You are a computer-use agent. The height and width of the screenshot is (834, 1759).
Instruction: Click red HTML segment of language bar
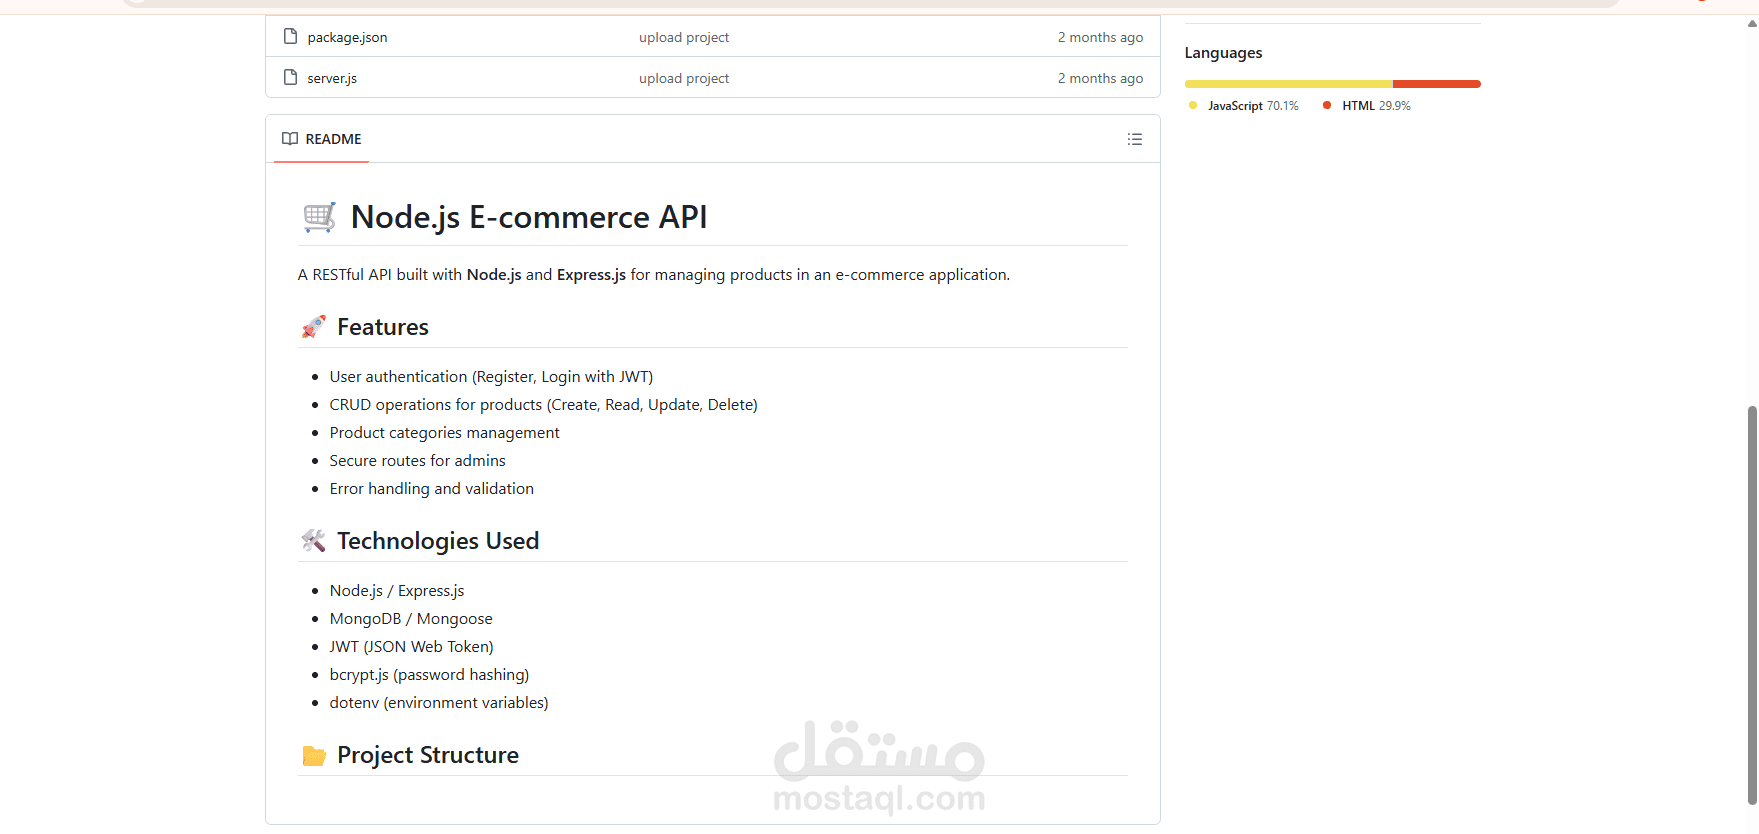pyautogui.click(x=1437, y=84)
